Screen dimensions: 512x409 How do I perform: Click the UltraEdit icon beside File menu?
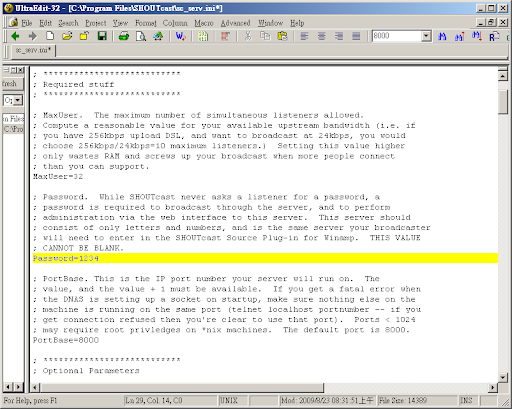[14, 22]
